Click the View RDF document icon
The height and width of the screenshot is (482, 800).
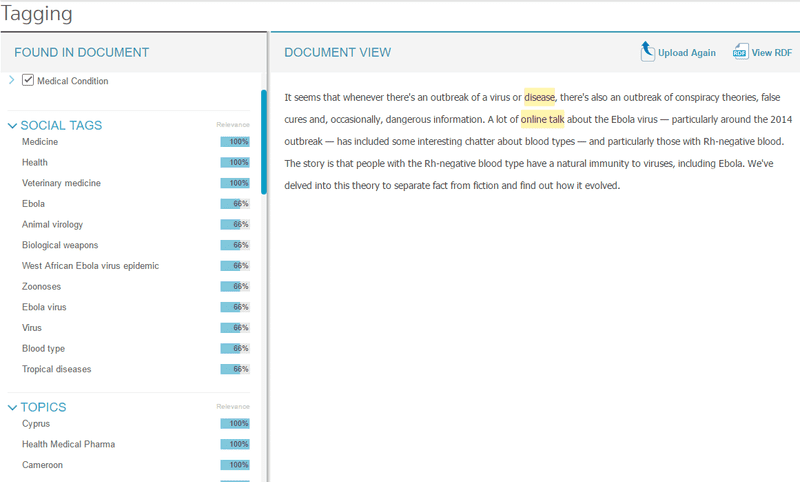[x=740, y=52]
